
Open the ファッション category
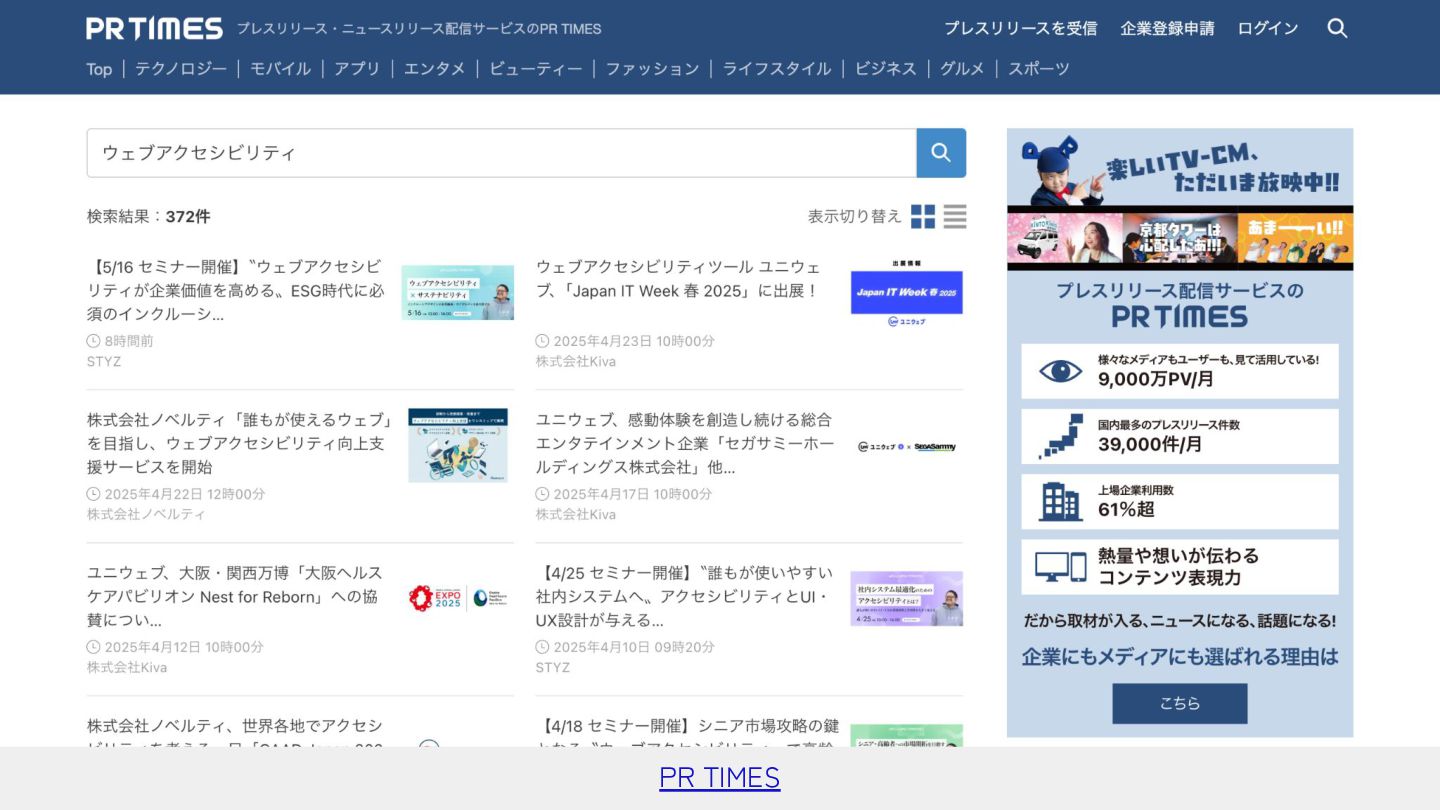click(652, 69)
